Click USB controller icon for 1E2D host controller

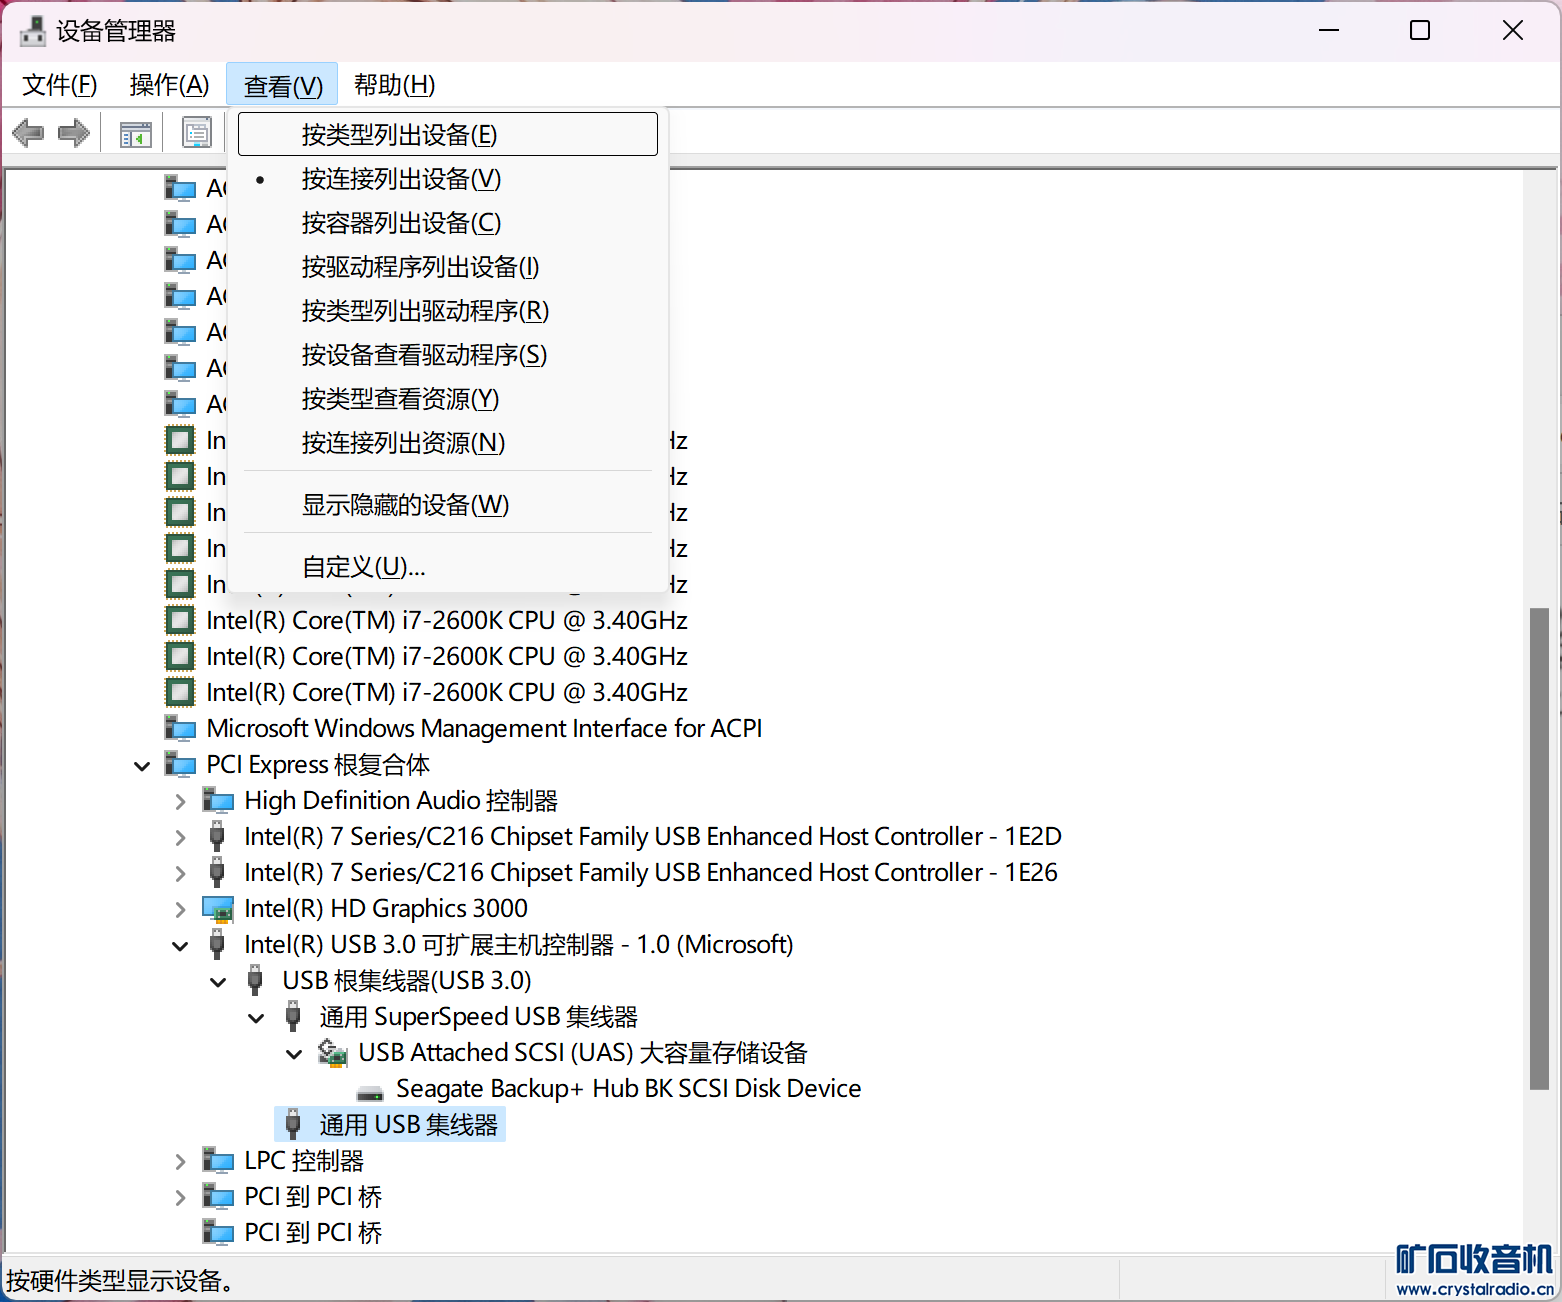pyautogui.click(x=217, y=836)
